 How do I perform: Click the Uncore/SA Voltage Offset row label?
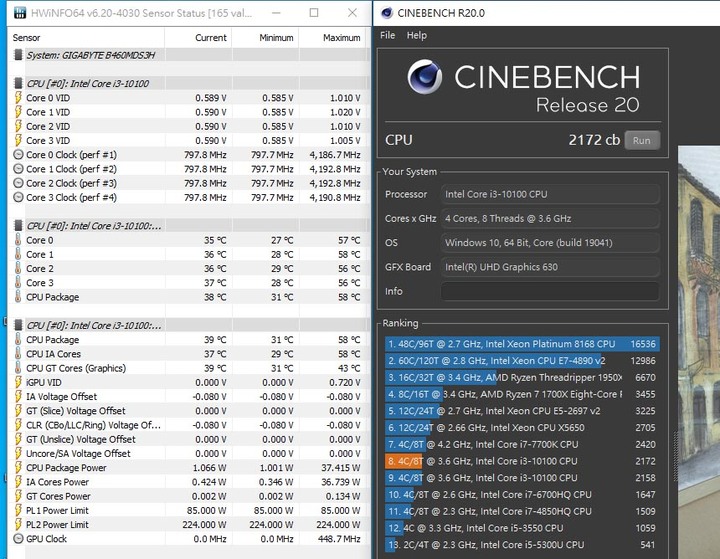tap(78, 454)
